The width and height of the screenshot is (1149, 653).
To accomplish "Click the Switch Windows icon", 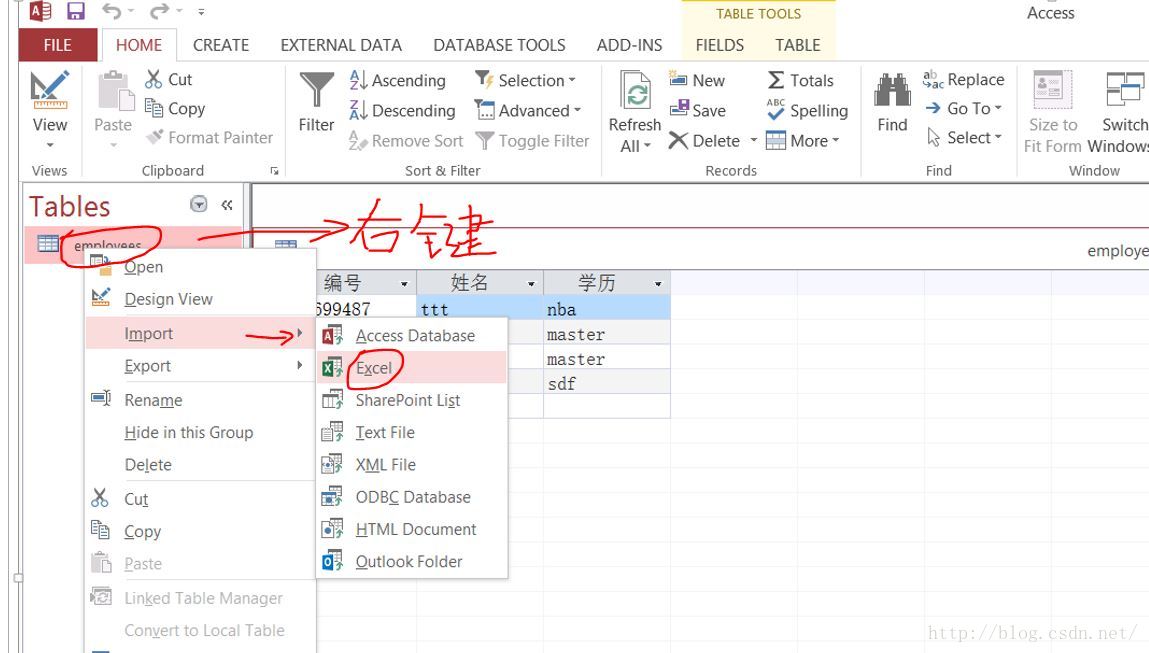I will tap(1125, 91).
